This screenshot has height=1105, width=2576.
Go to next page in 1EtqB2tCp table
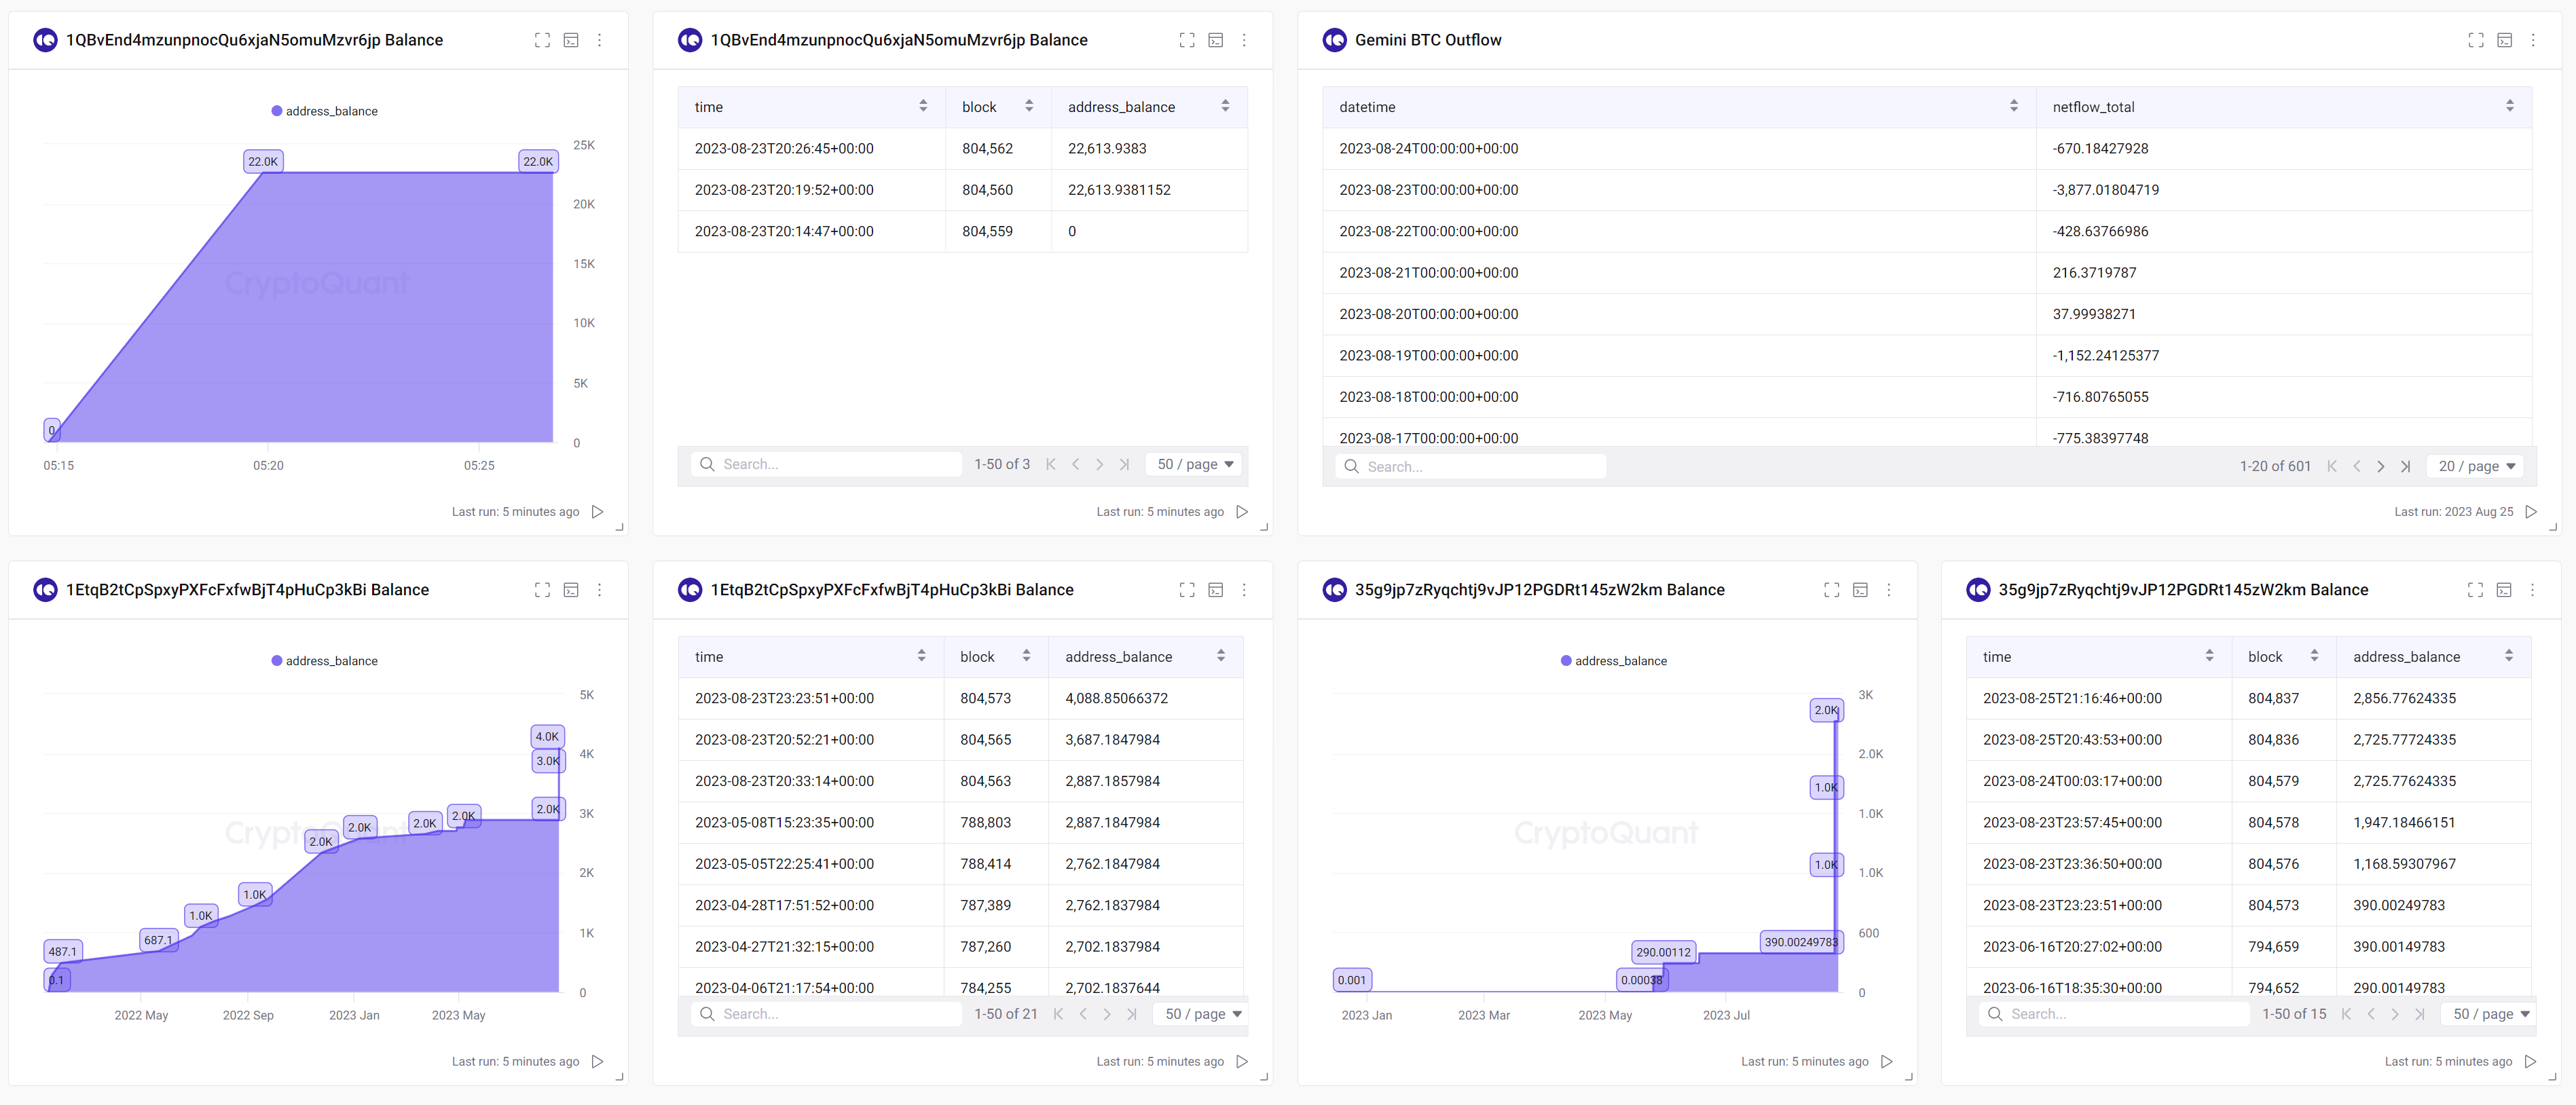tap(1107, 1014)
